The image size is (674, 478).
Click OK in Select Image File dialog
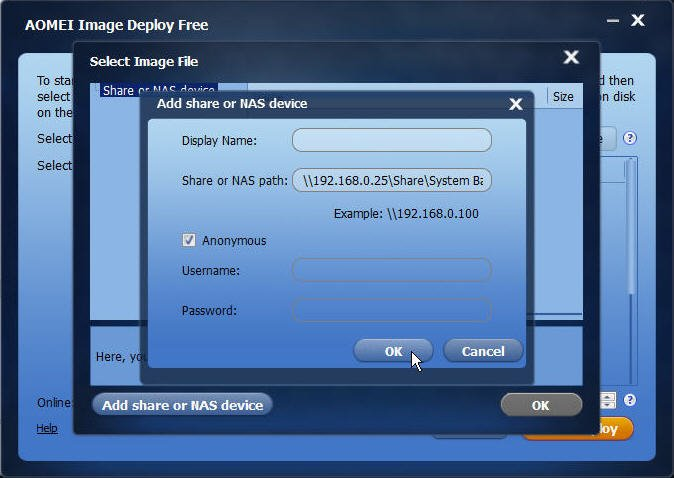pos(541,405)
